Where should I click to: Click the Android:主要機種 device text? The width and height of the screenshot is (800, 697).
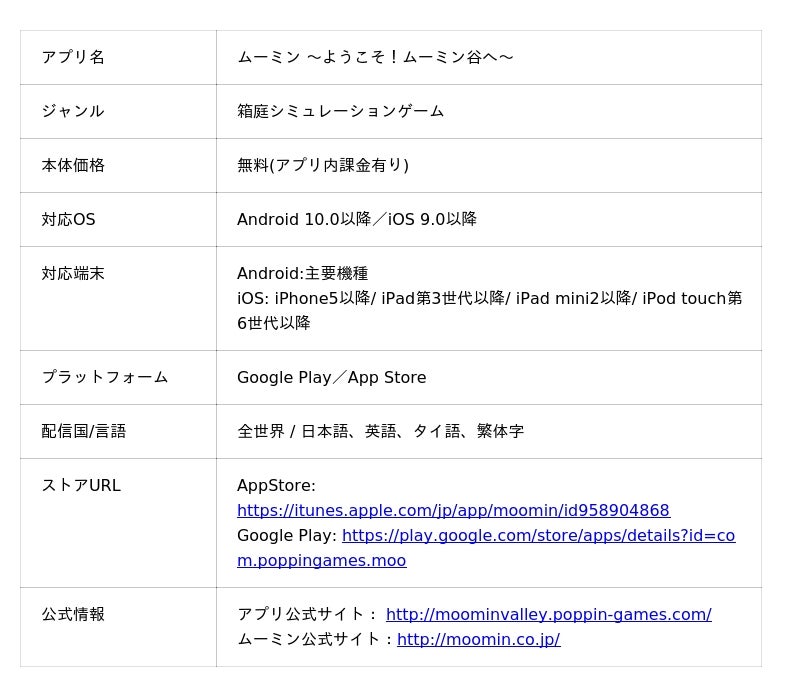coord(303,273)
